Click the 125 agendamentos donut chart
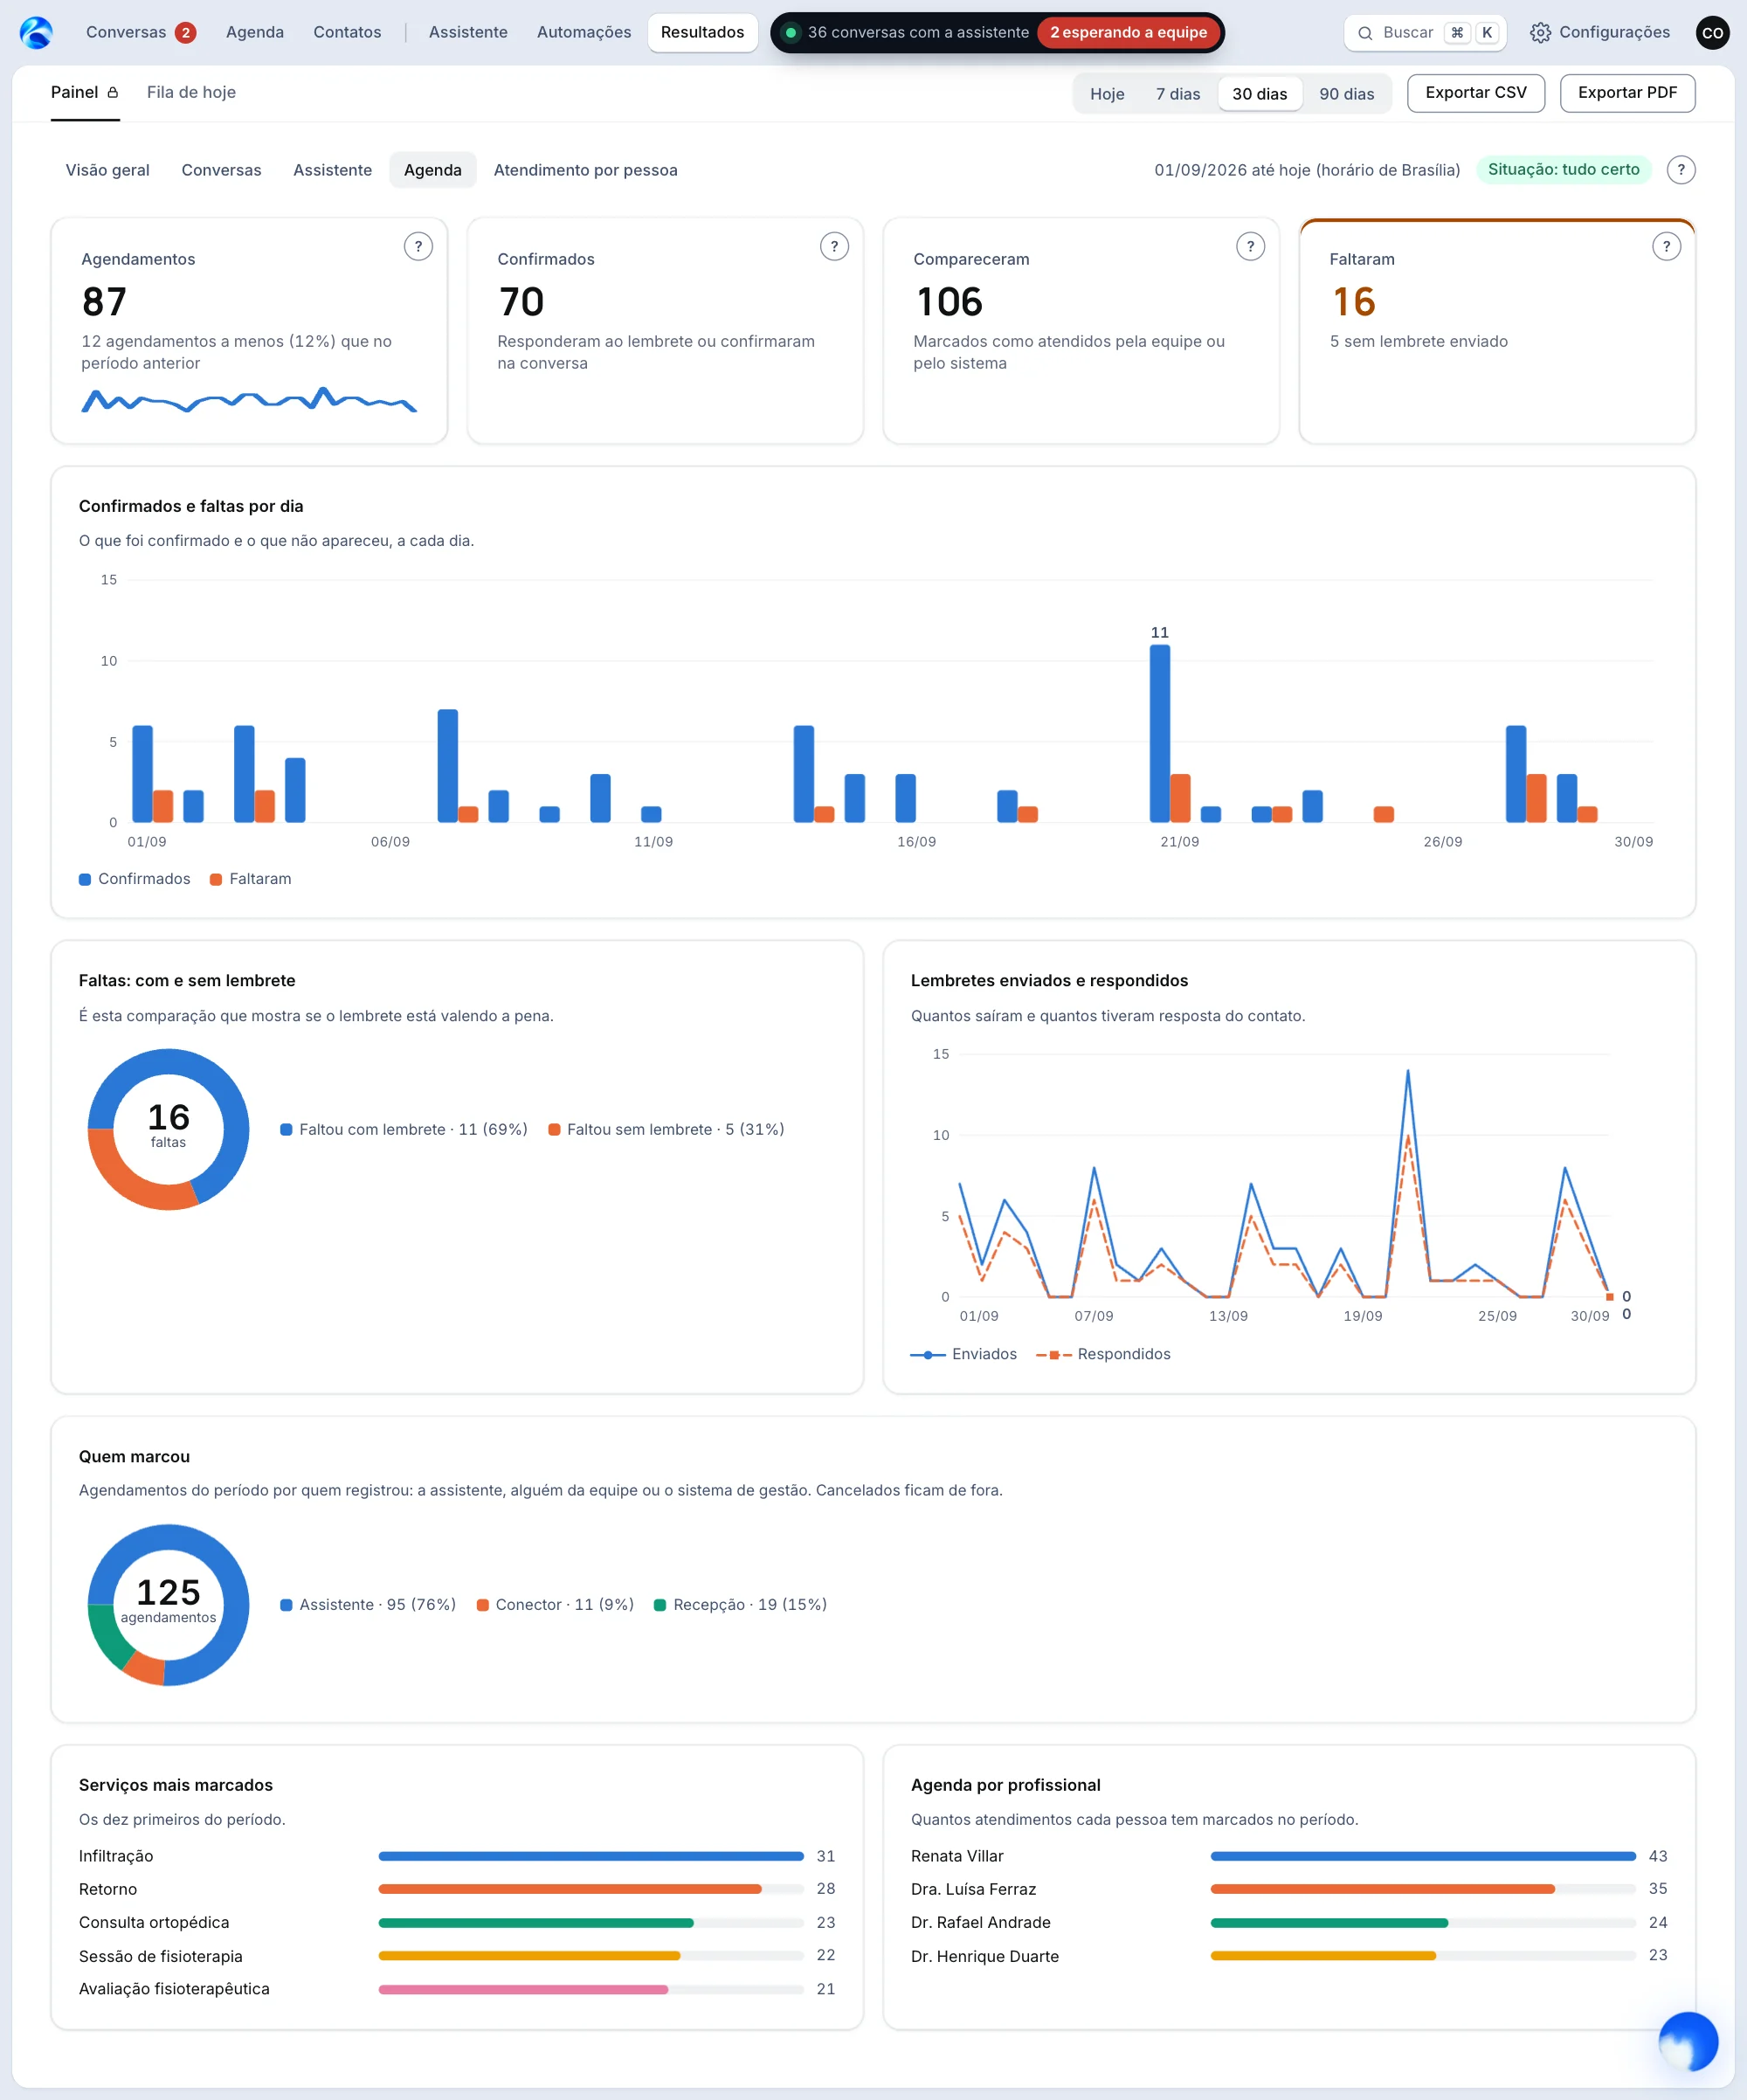This screenshot has width=1747, height=2100. (168, 1604)
